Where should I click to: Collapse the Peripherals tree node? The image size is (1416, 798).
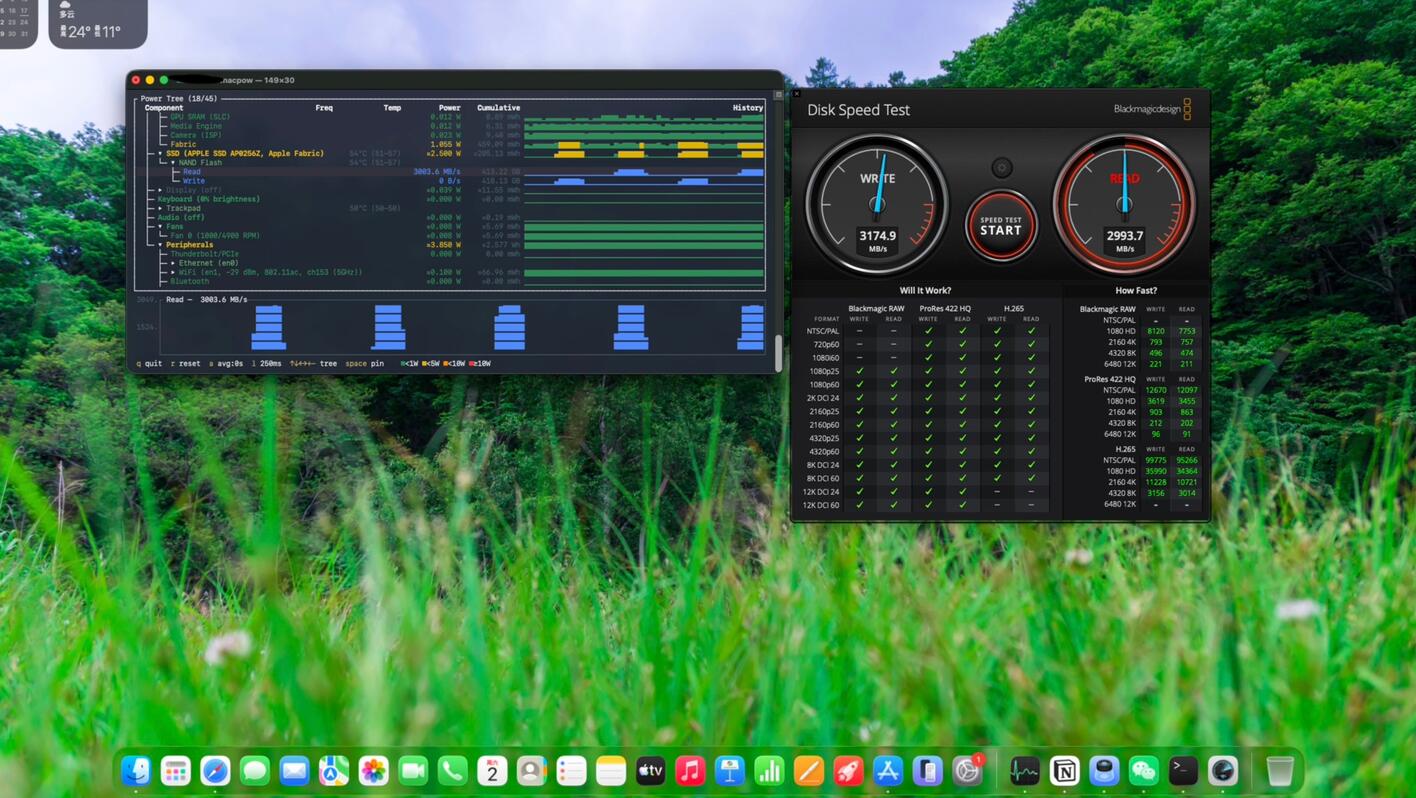pos(161,245)
